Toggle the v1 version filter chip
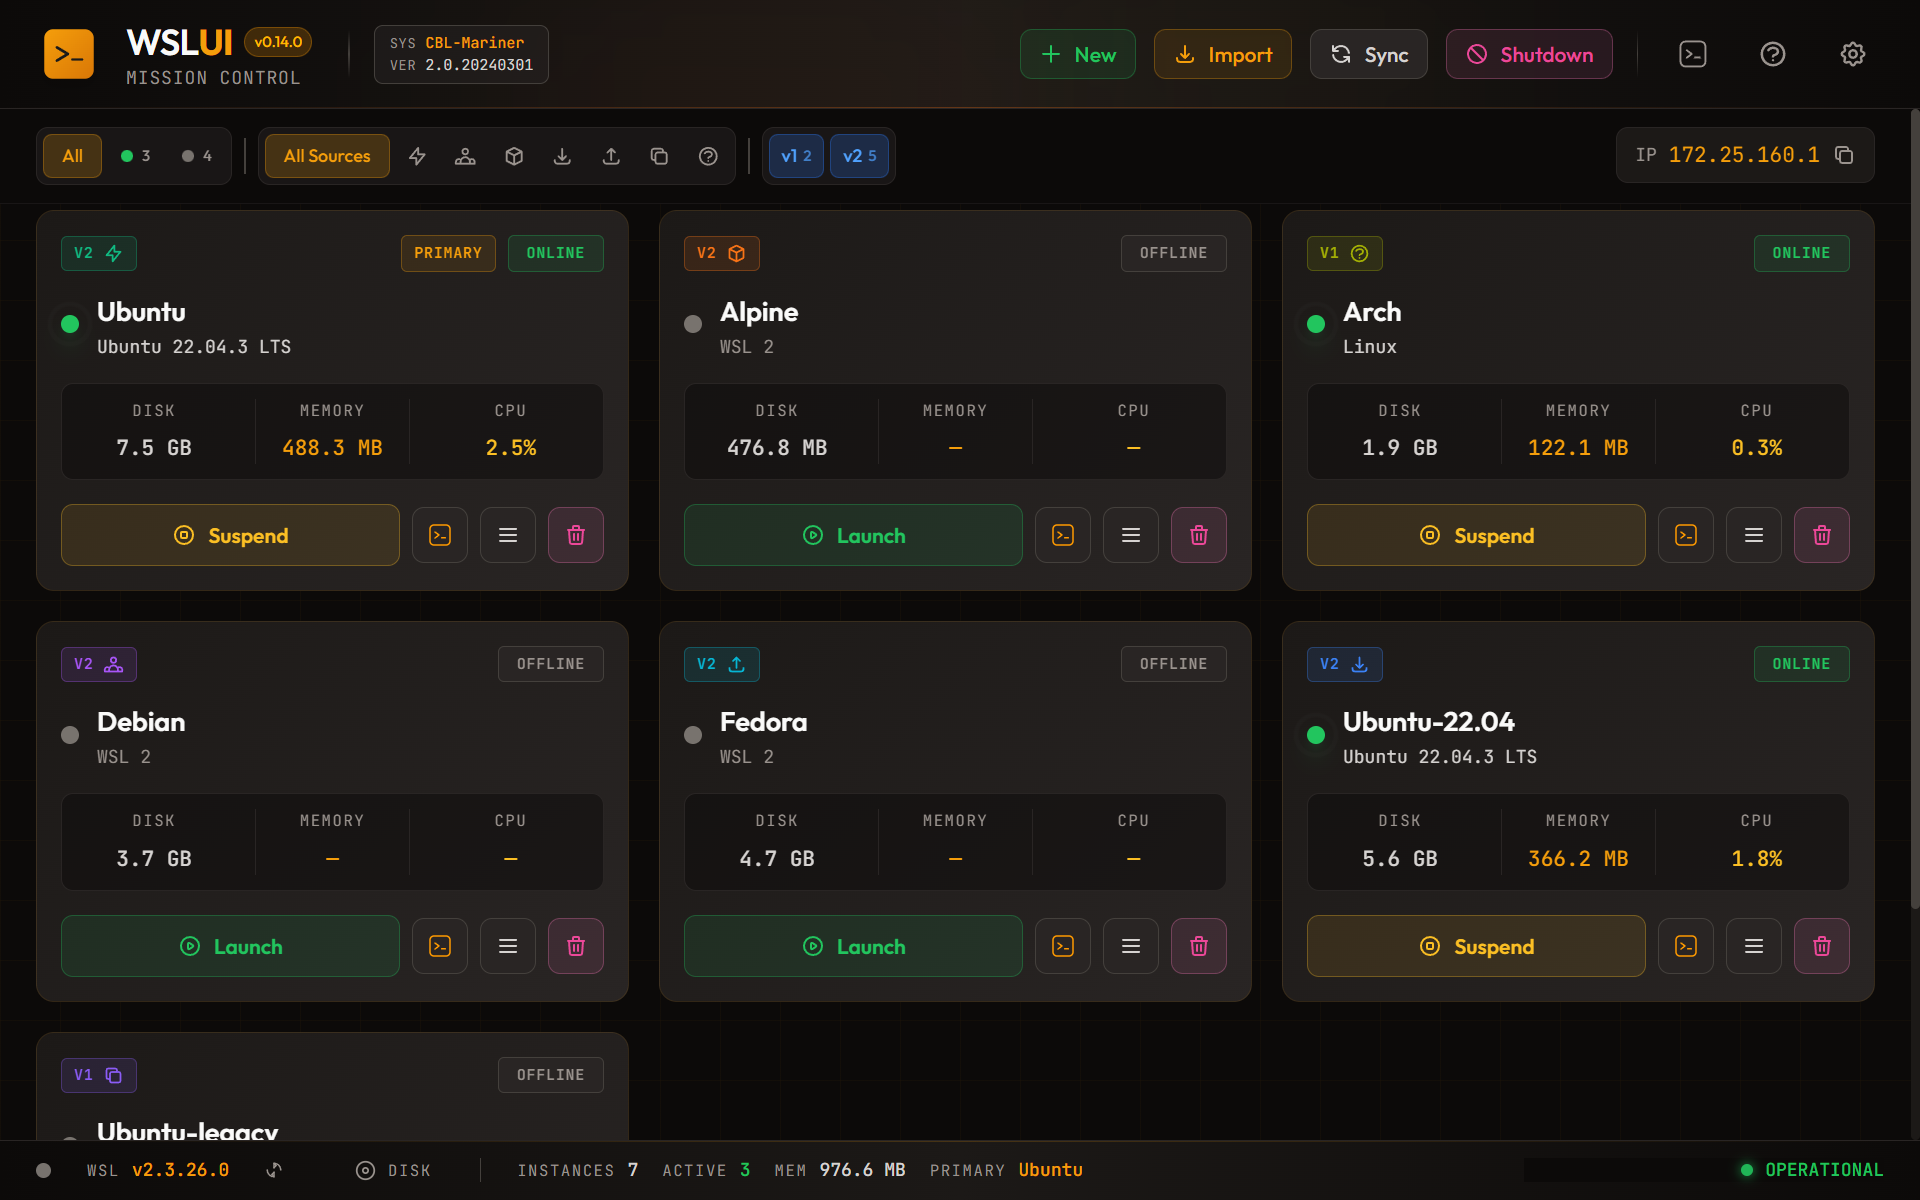This screenshot has height=1200, width=1920. [796, 156]
